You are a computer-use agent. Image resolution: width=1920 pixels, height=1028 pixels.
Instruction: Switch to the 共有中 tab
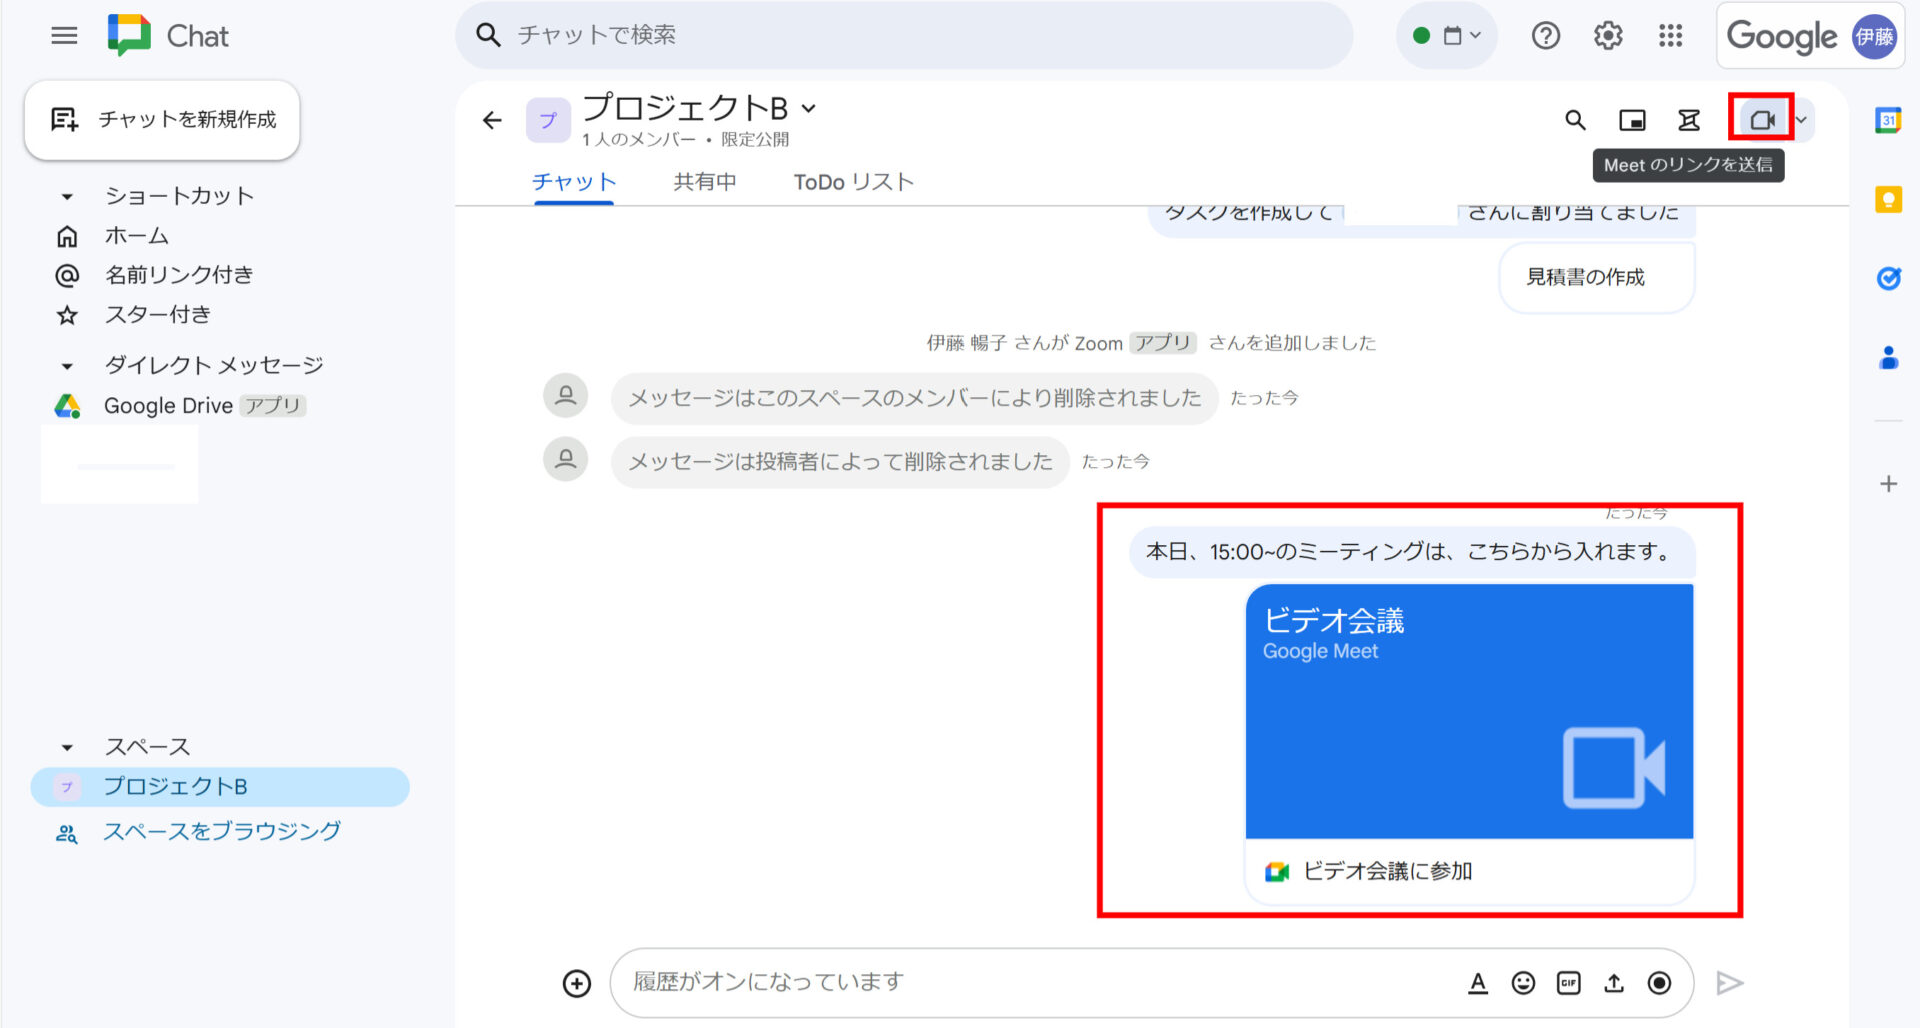704,181
